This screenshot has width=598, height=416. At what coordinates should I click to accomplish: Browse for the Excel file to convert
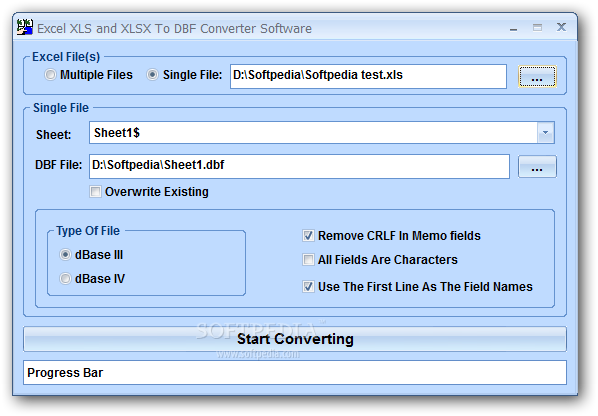coord(537,76)
